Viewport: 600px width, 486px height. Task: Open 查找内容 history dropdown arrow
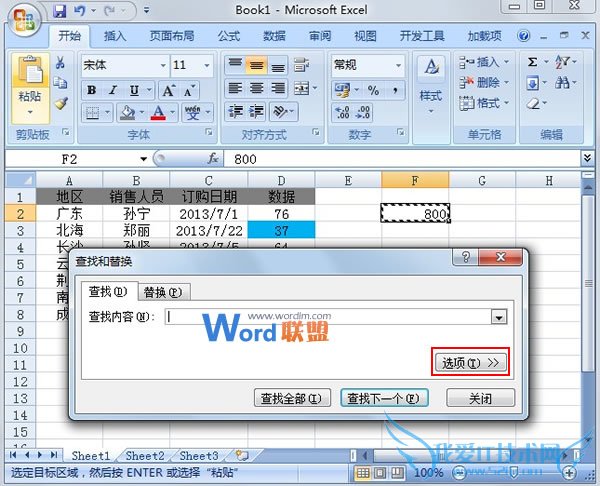point(499,317)
